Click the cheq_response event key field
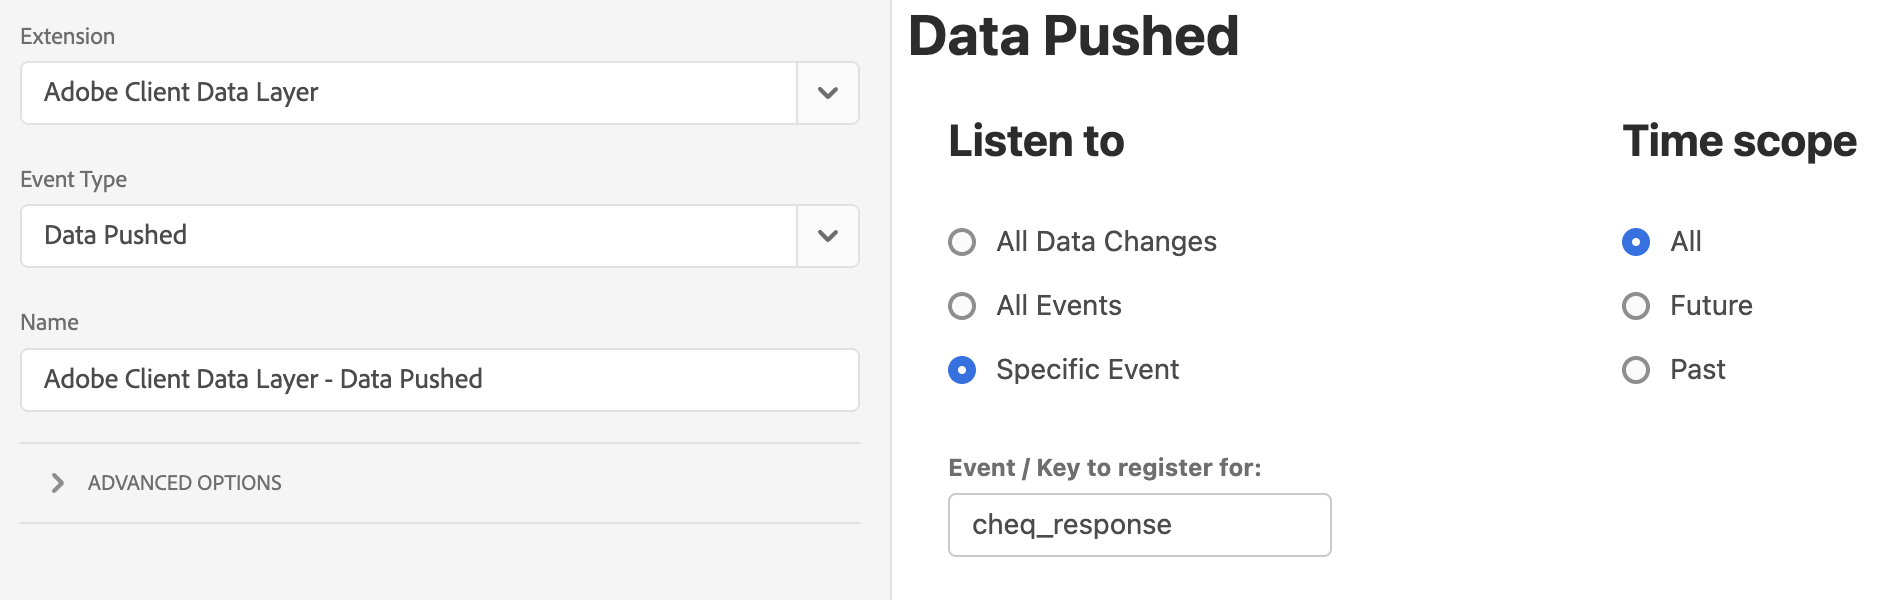This screenshot has width=1890, height=600. 1140,525
